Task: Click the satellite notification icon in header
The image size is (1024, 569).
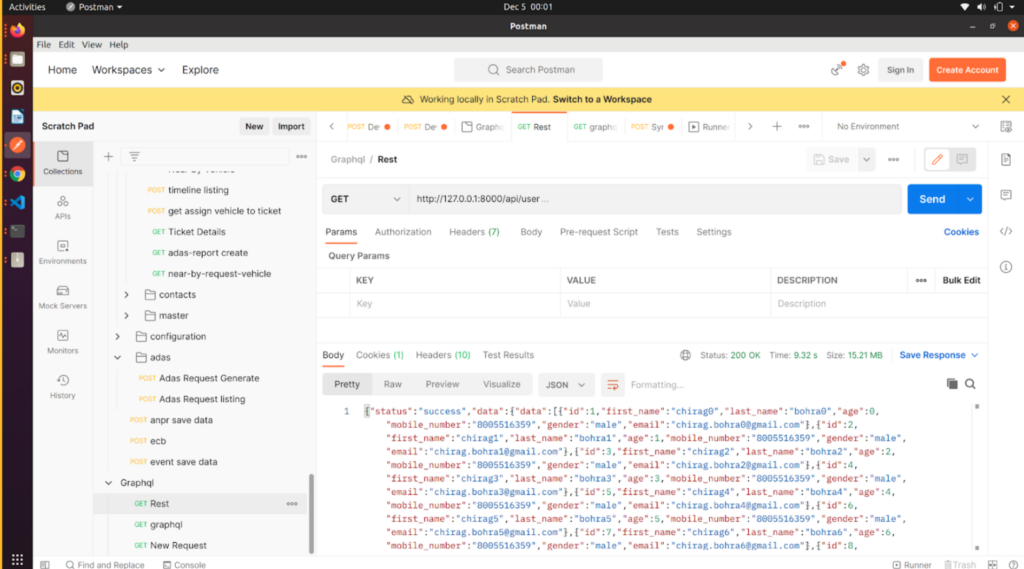Action: (837, 69)
